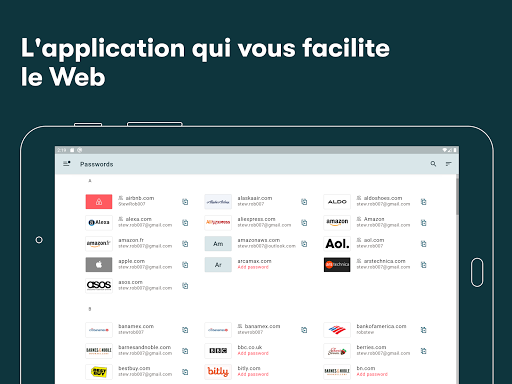Select the apple.com entry text
Image resolution: width=512 pixels, height=384 pixels.
click(145, 264)
